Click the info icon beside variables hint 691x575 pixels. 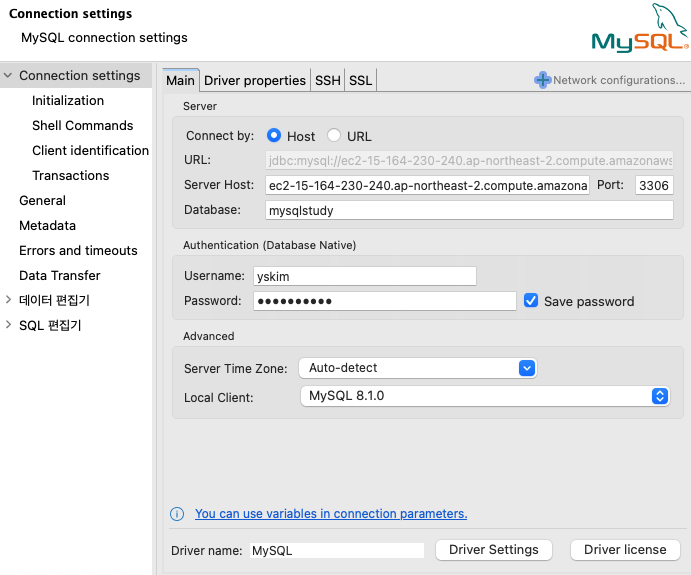click(x=177, y=514)
